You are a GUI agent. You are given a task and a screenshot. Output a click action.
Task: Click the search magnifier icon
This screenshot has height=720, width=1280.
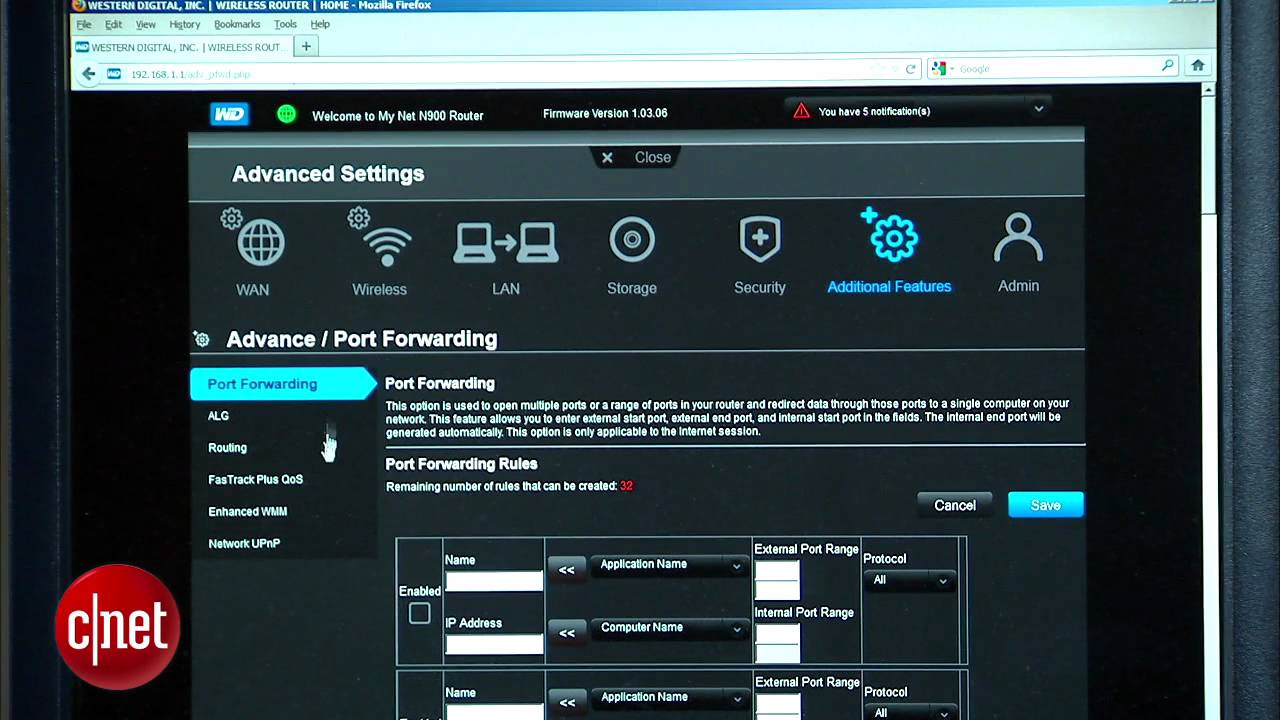[1168, 66]
